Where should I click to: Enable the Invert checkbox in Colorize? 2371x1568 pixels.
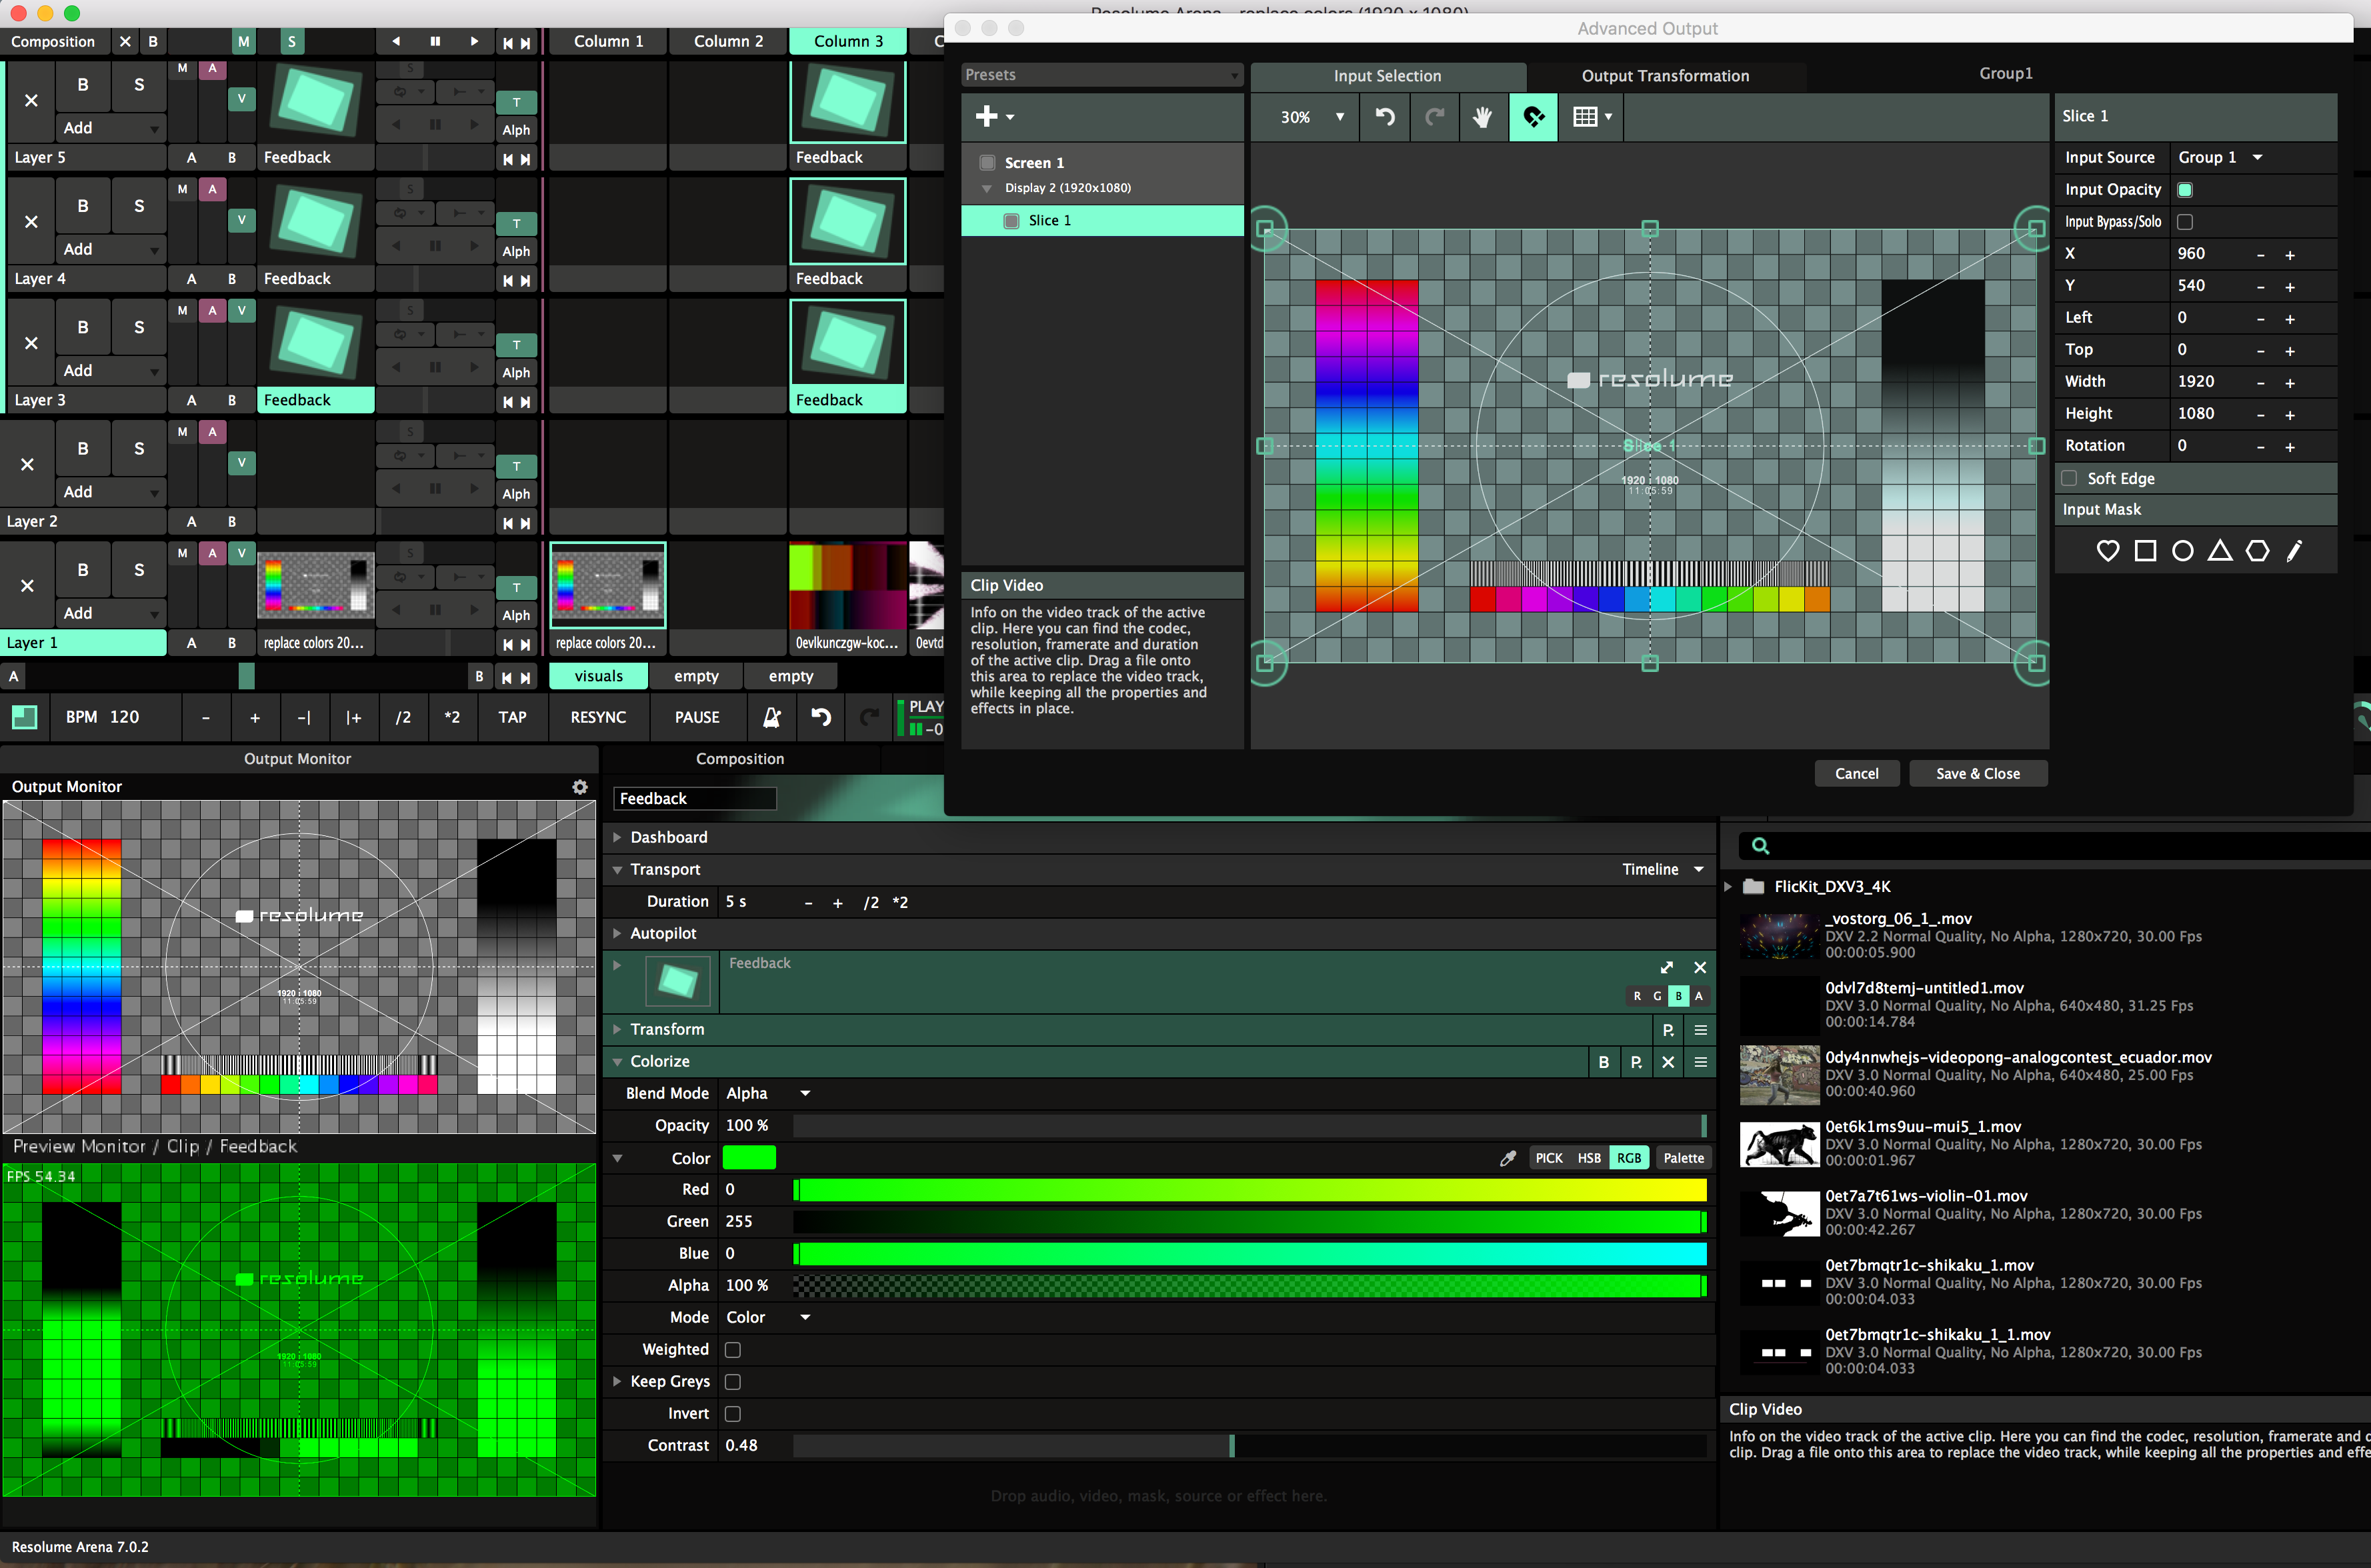[733, 1413]
